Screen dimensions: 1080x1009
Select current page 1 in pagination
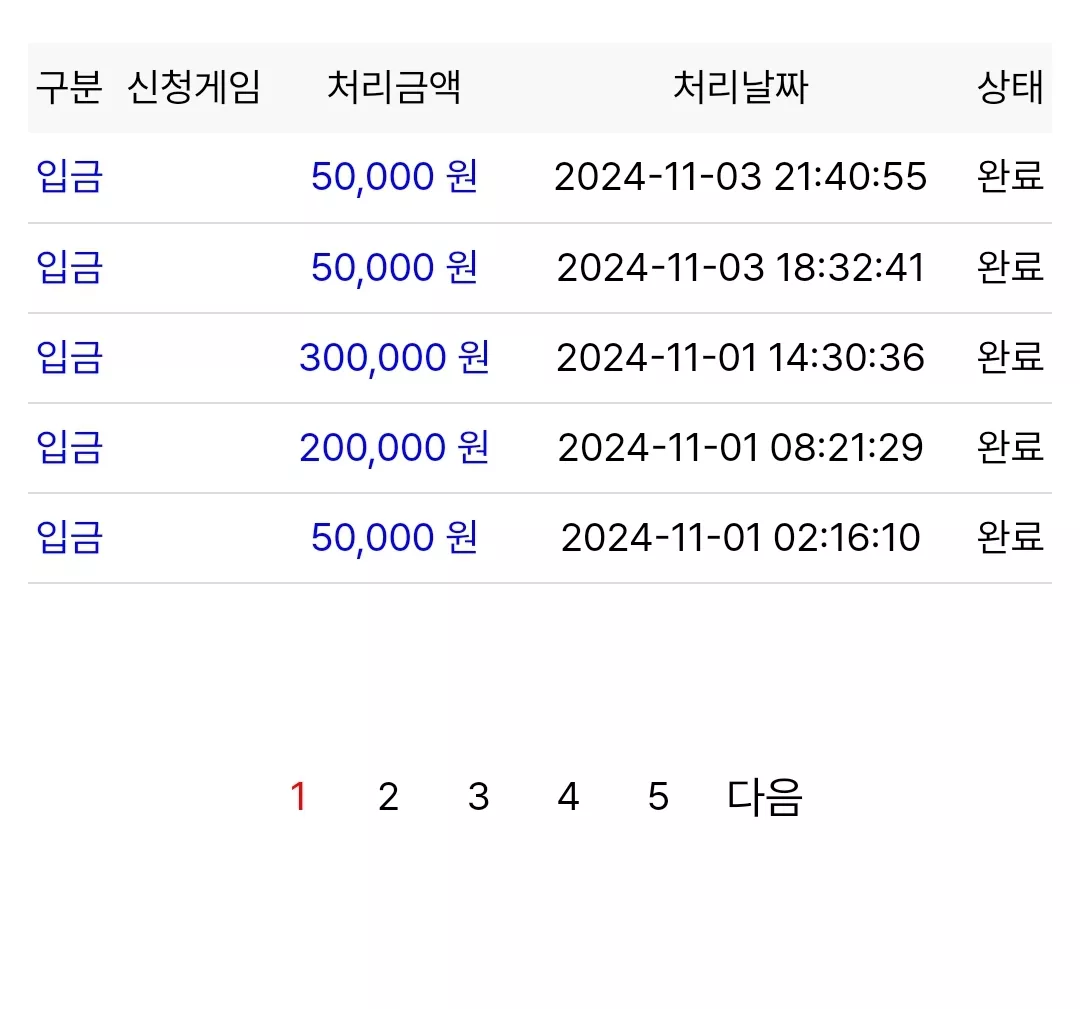pyautogui.click(x=298, y=797)
